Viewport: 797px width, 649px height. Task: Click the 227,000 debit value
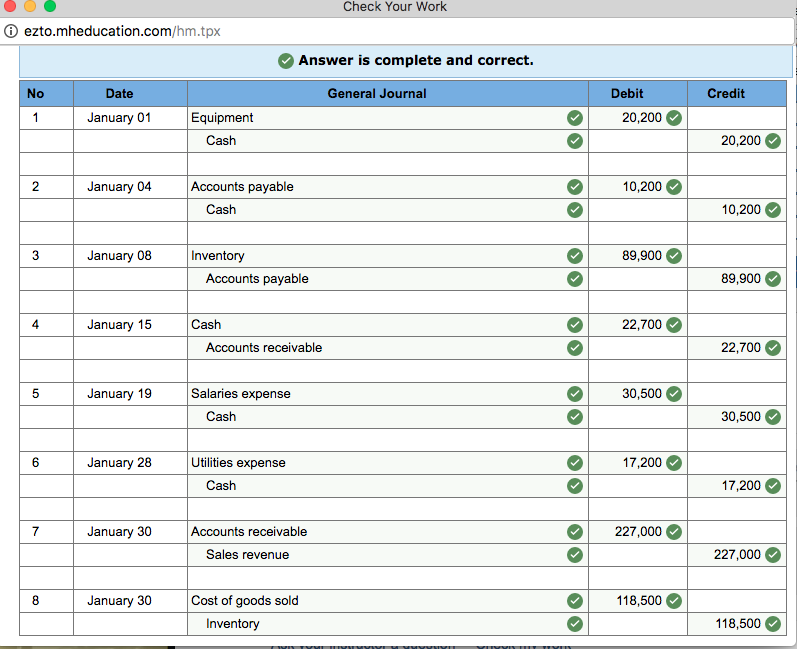(x=638, y=532)
